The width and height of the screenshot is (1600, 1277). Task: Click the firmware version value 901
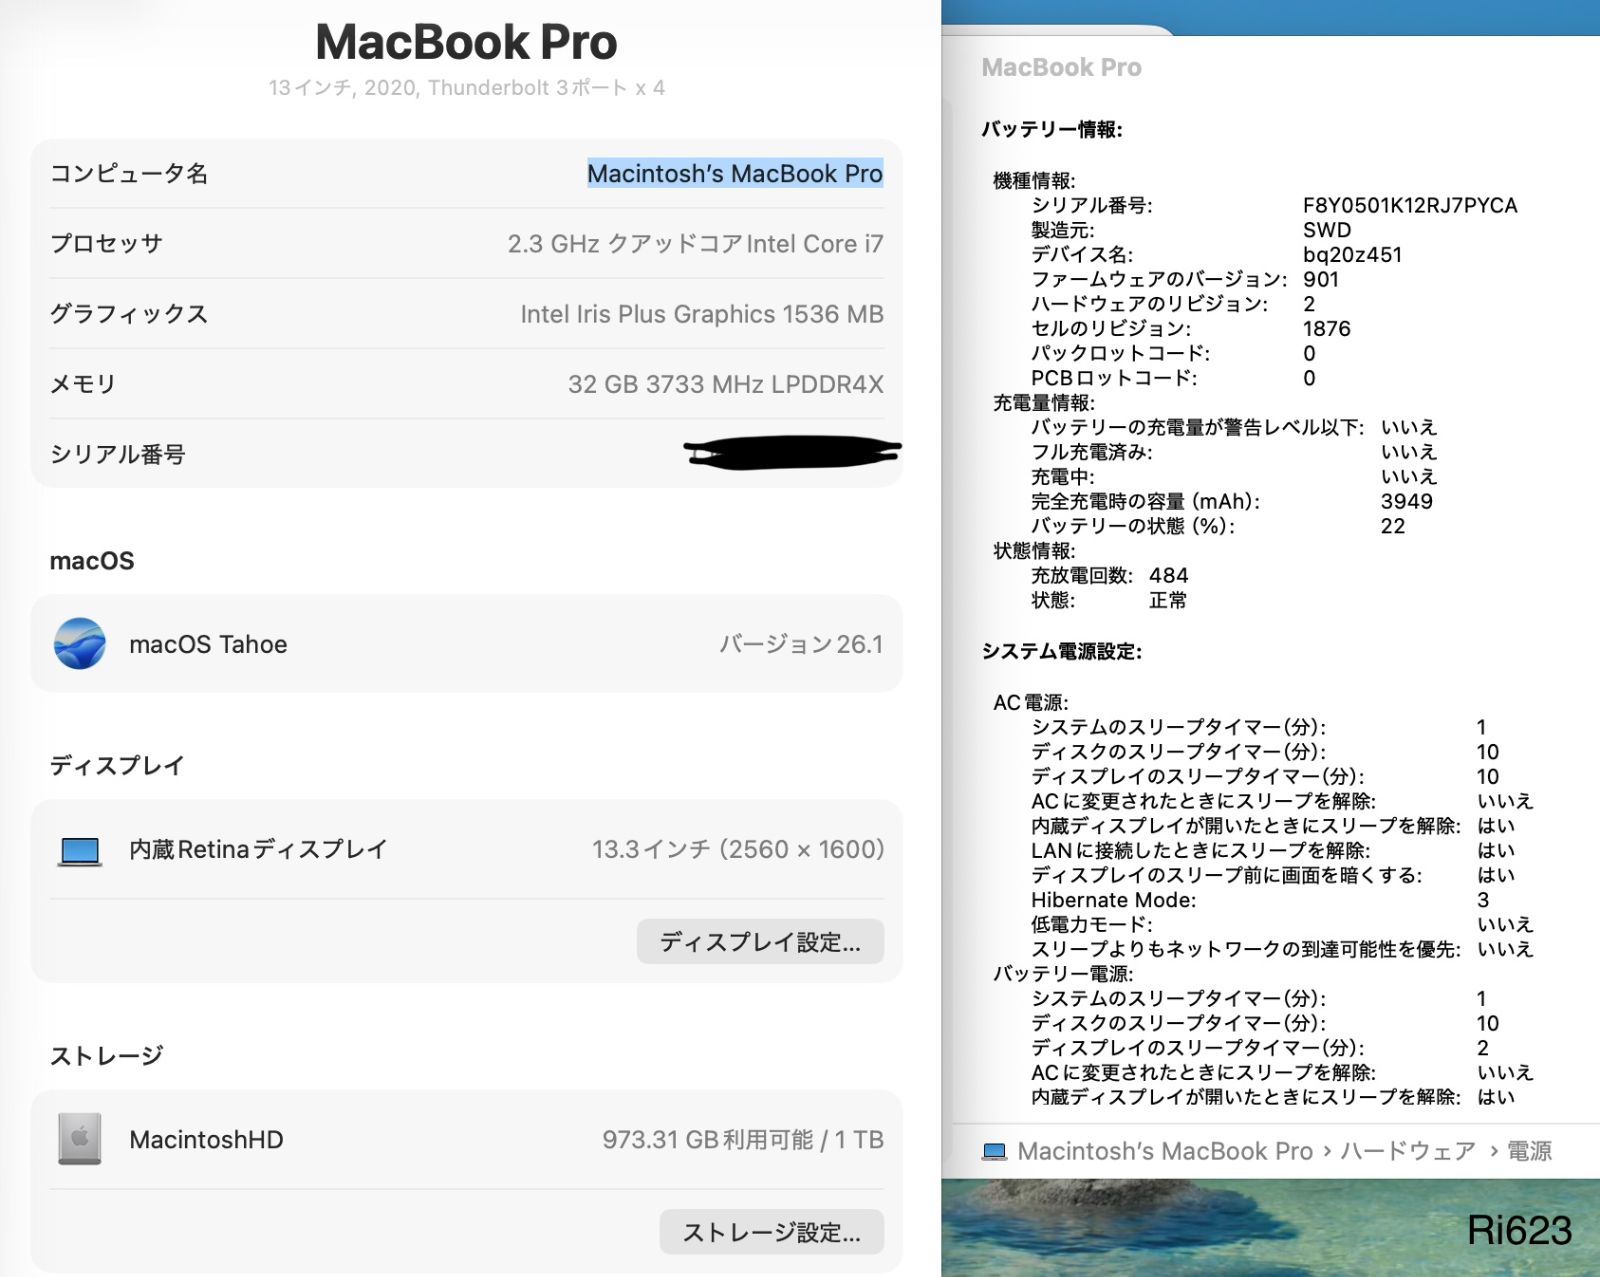pos(1321,279)
